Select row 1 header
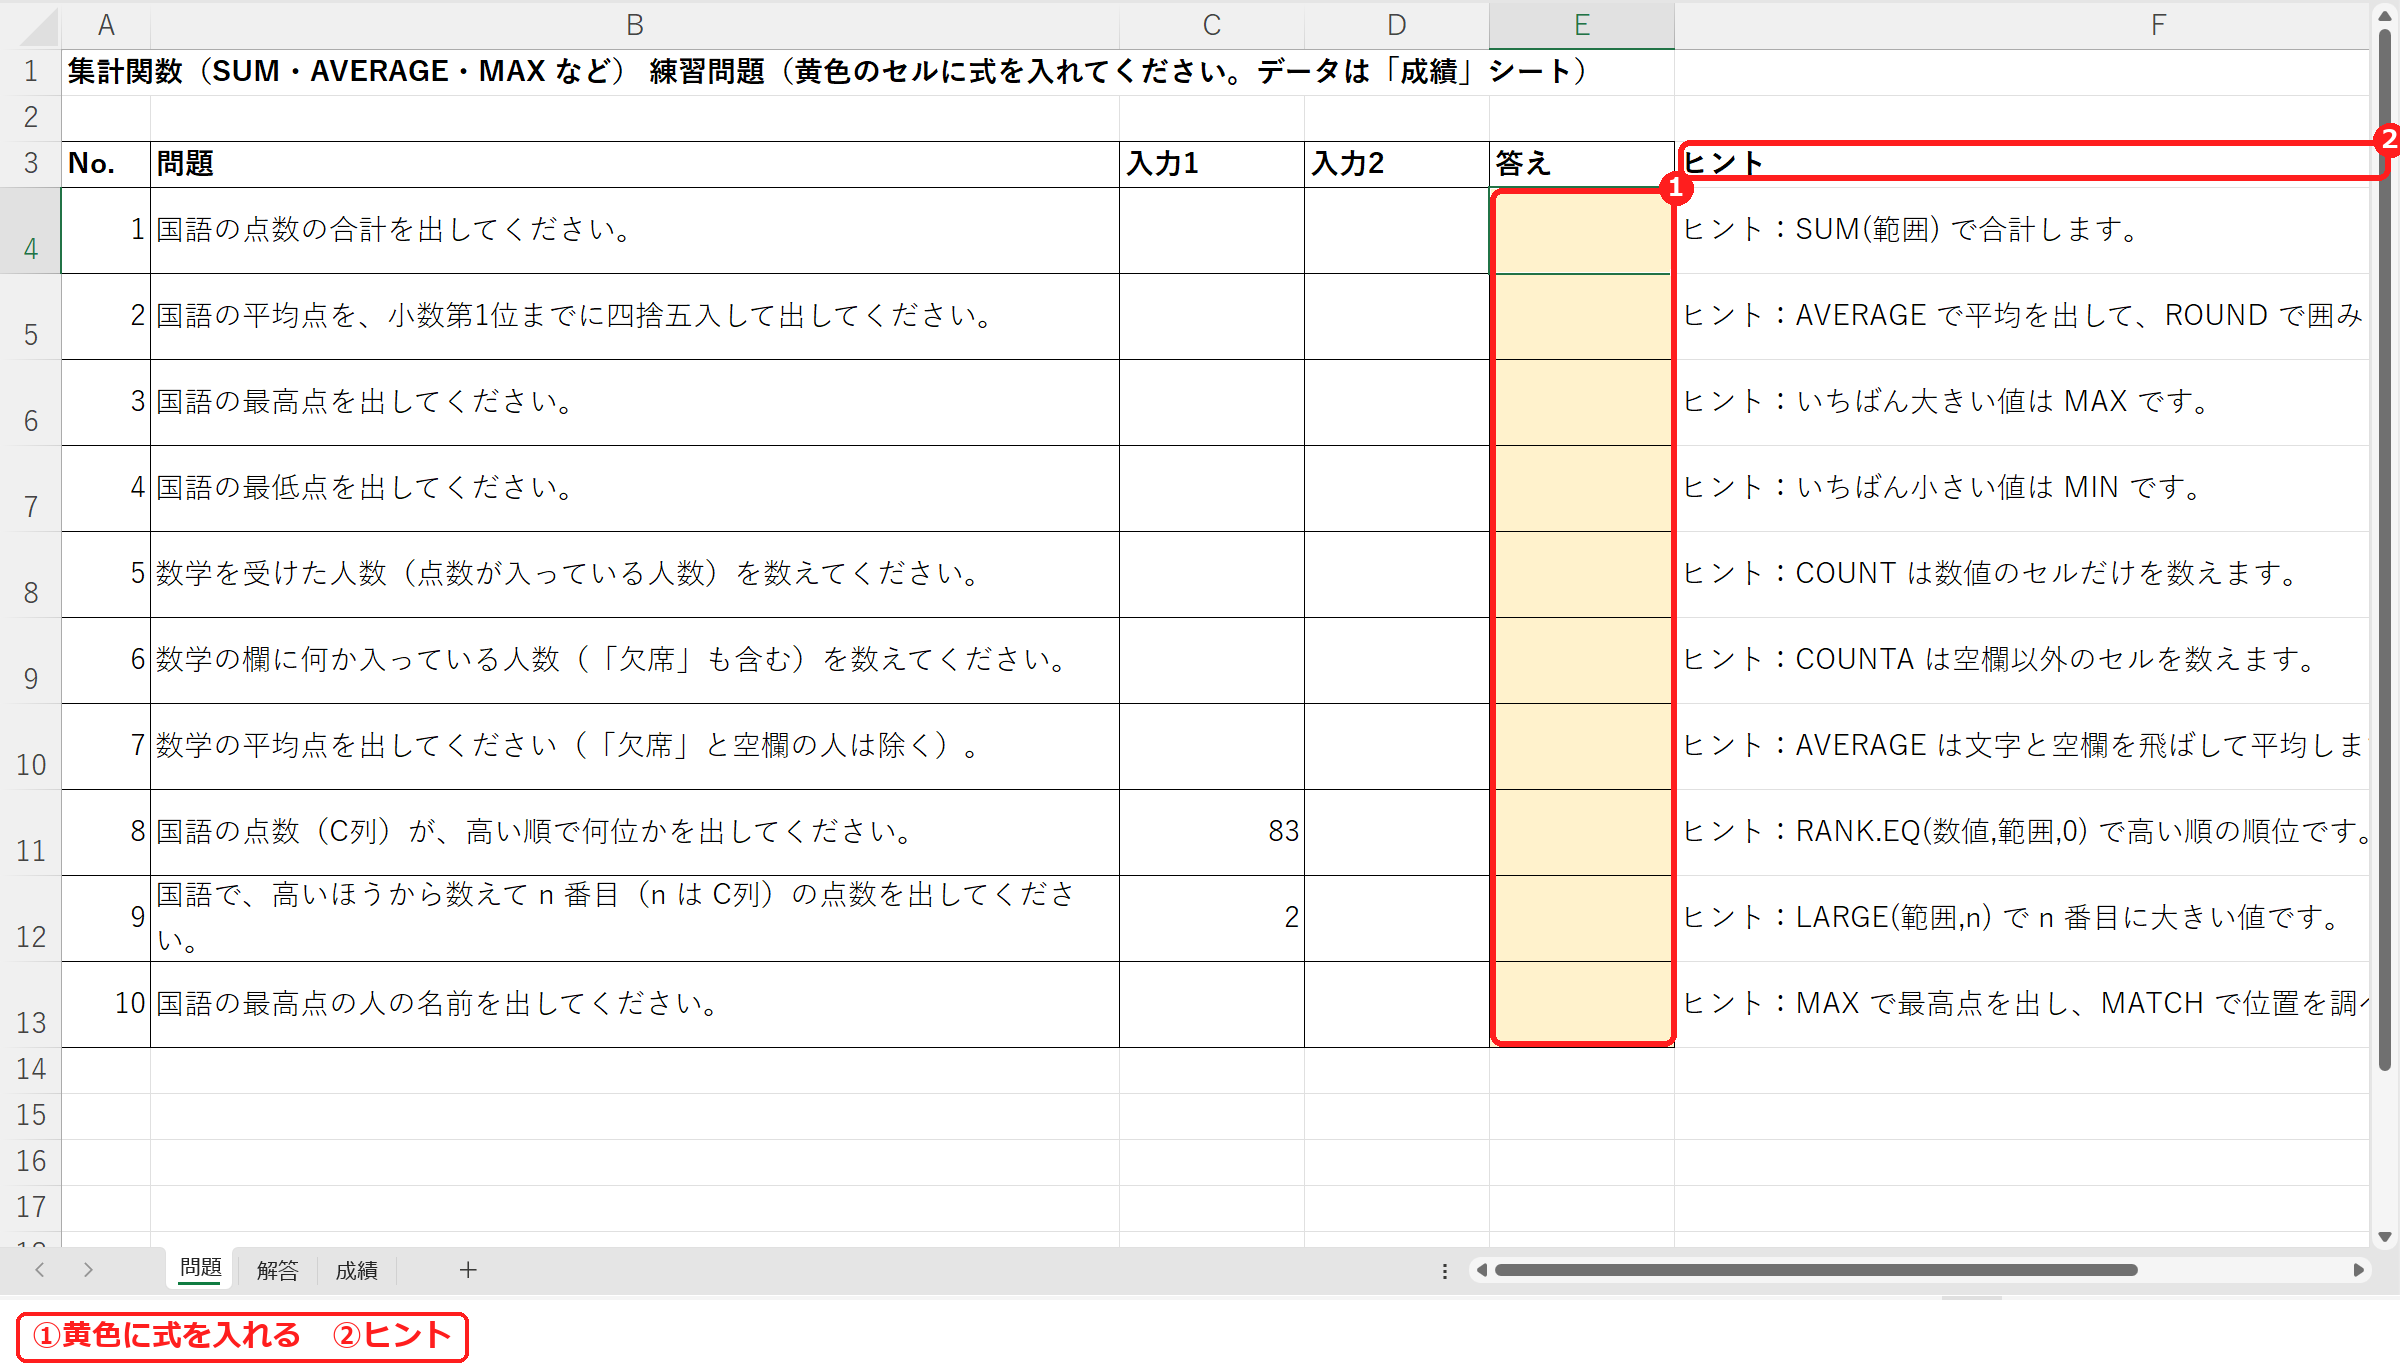2400x1370 pixels. pyautogui.click(x=31, y=72)
